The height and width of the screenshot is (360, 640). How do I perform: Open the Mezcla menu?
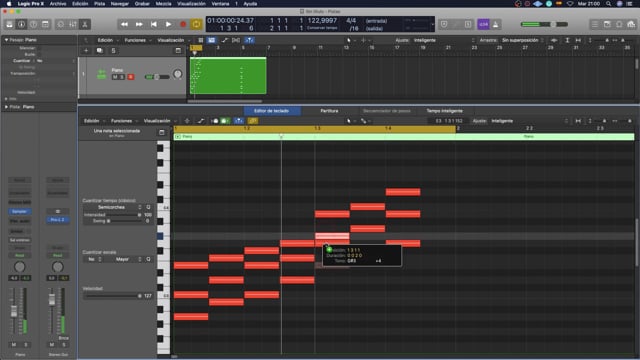pyautogui.click(x=163, y=4)
